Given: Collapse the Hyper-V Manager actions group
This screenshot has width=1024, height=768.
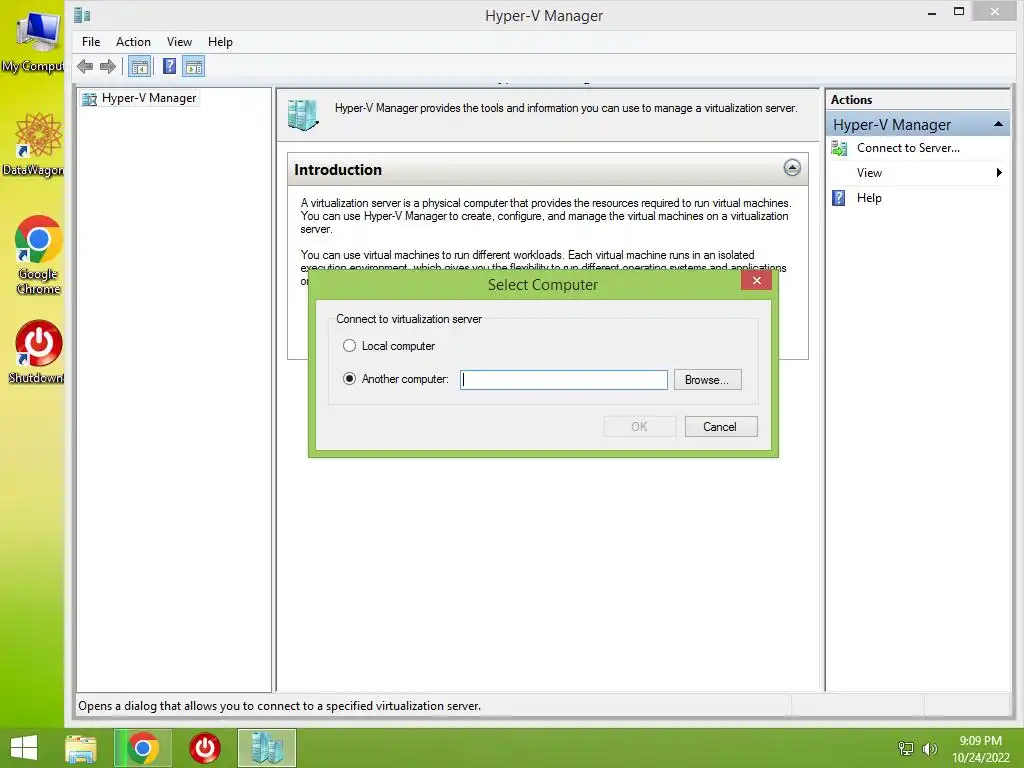Looking at the screenshot, I should click(998, 124).
